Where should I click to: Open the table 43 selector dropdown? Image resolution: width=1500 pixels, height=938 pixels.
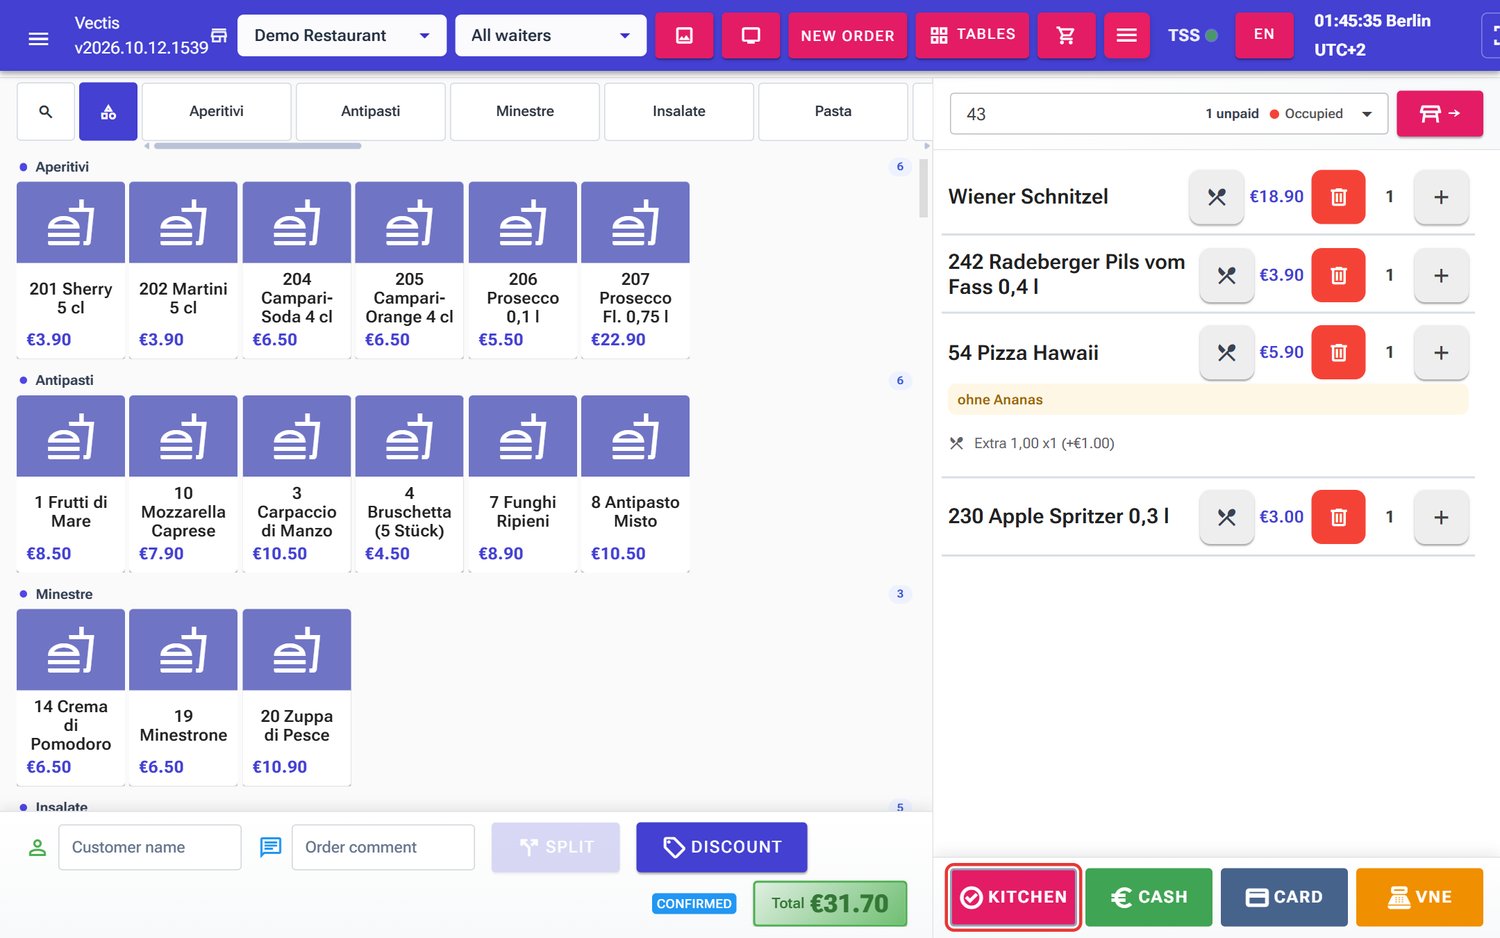coord(1168,114)
